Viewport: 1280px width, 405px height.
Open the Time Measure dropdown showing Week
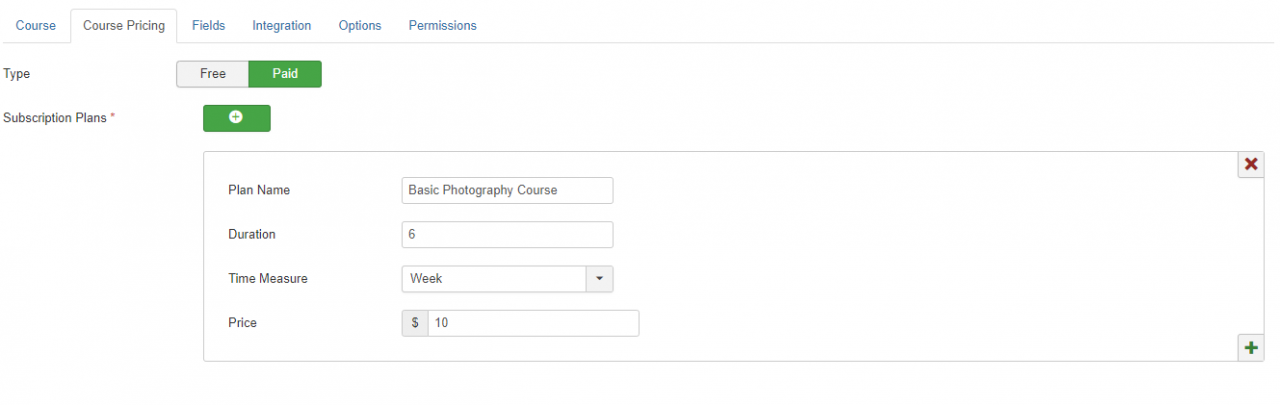tap(507, 279)
